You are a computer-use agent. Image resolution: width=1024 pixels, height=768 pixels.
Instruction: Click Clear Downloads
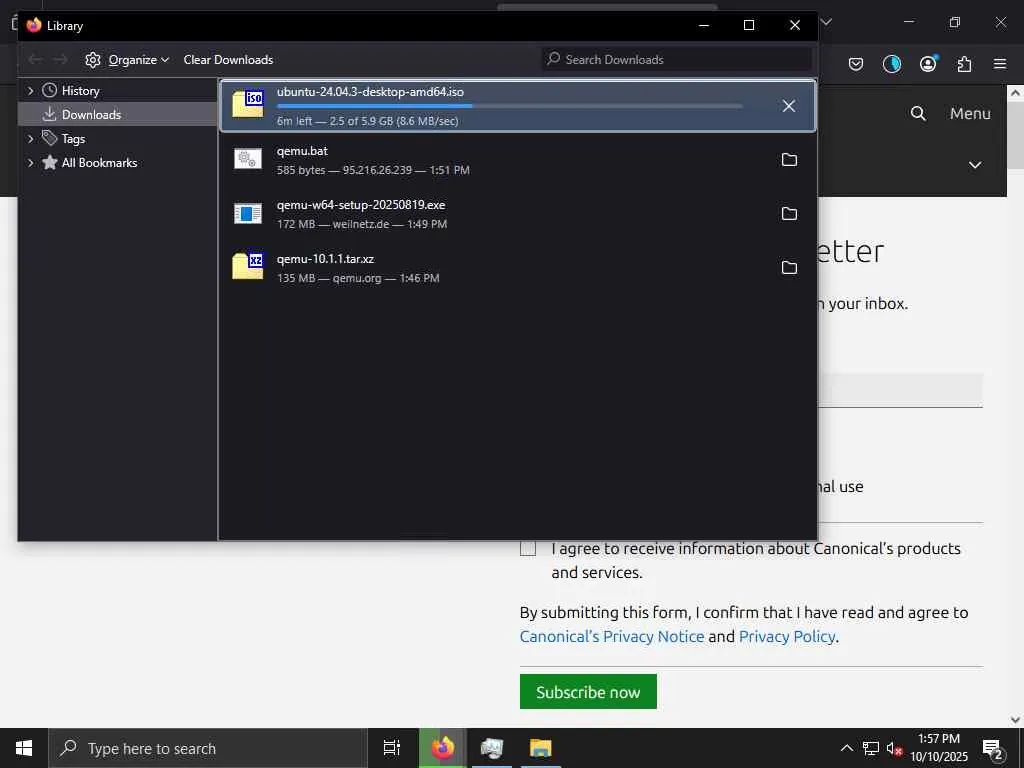(x=228, y=59)
